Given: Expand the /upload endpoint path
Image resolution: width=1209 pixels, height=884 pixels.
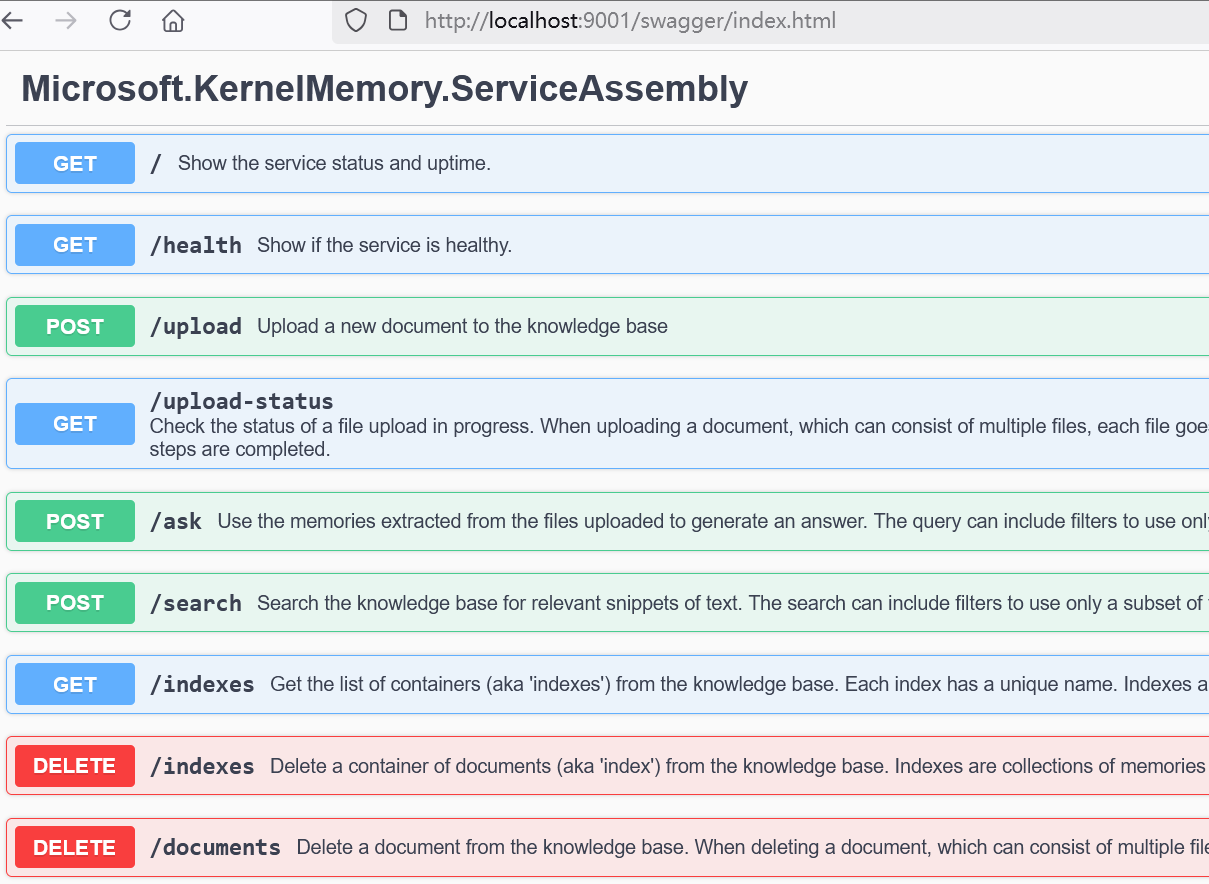Looking at the screenshot, I should click(x=195, y=326).
